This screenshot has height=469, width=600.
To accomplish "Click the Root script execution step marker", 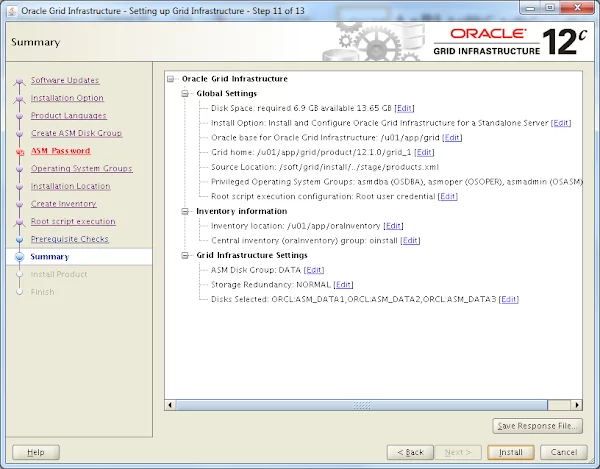I will click(20, 222).
